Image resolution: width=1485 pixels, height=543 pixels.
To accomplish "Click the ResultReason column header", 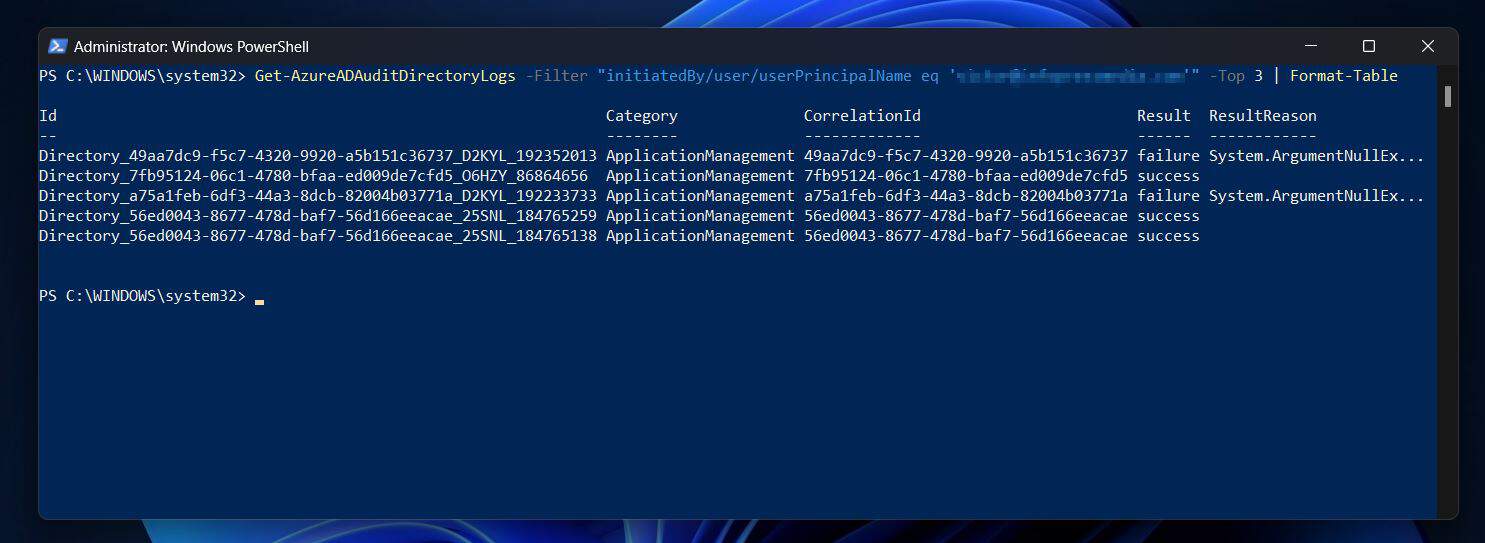I will click(1263, 116).
